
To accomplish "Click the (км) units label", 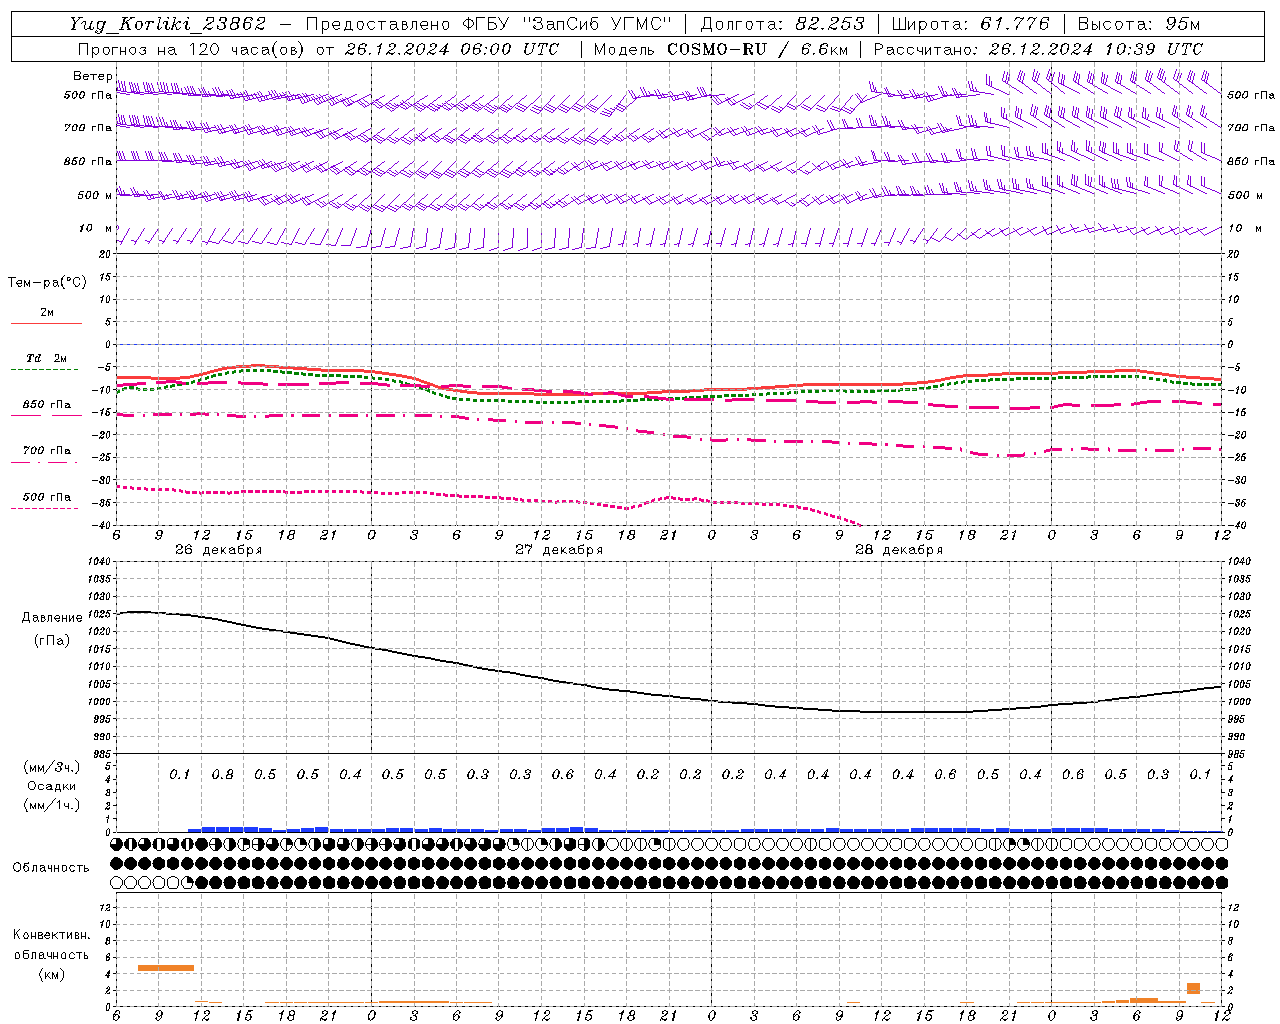I will coord(52,974).
